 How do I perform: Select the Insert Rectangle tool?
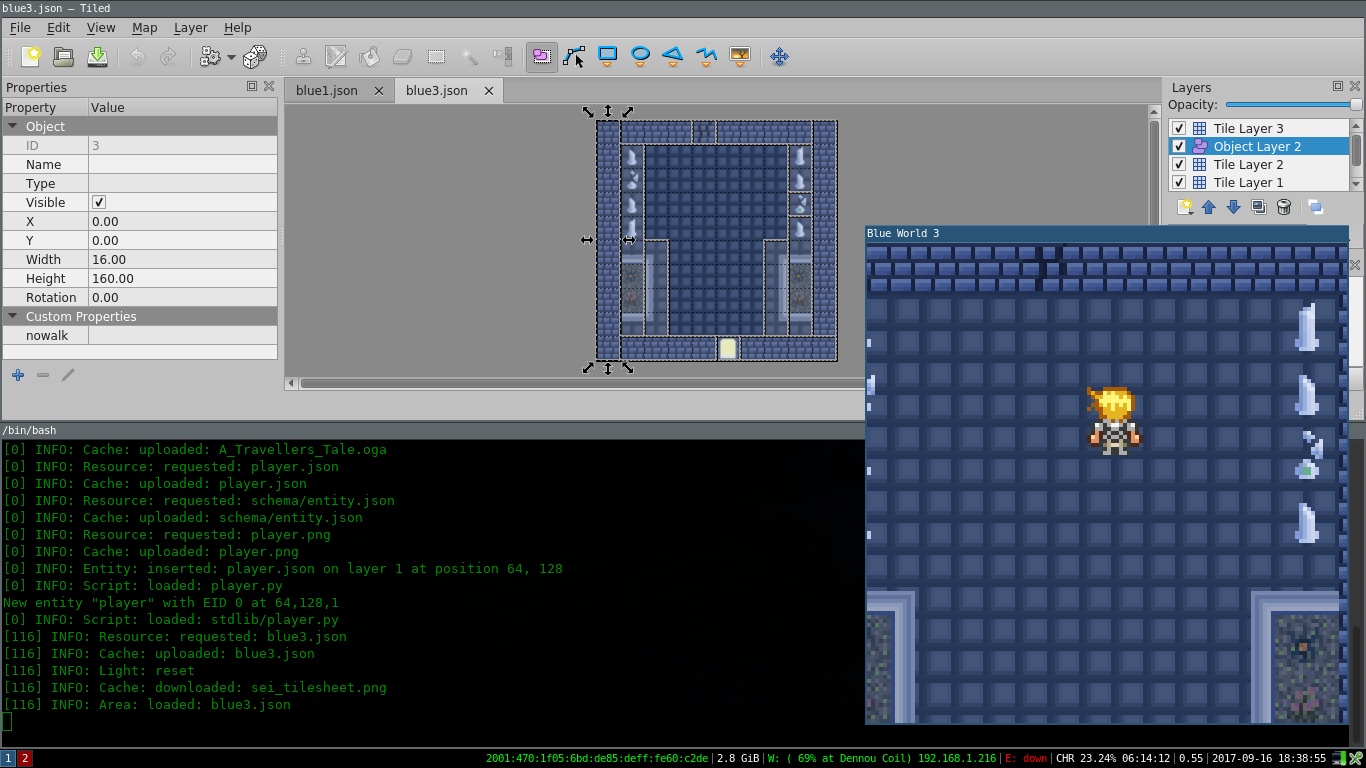point(607,56)
